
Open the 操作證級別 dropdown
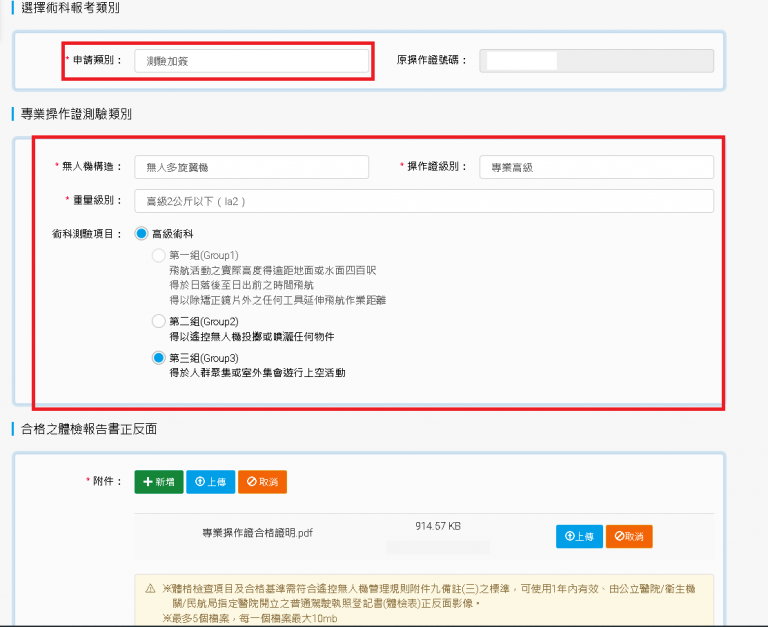tap(596, 167)
